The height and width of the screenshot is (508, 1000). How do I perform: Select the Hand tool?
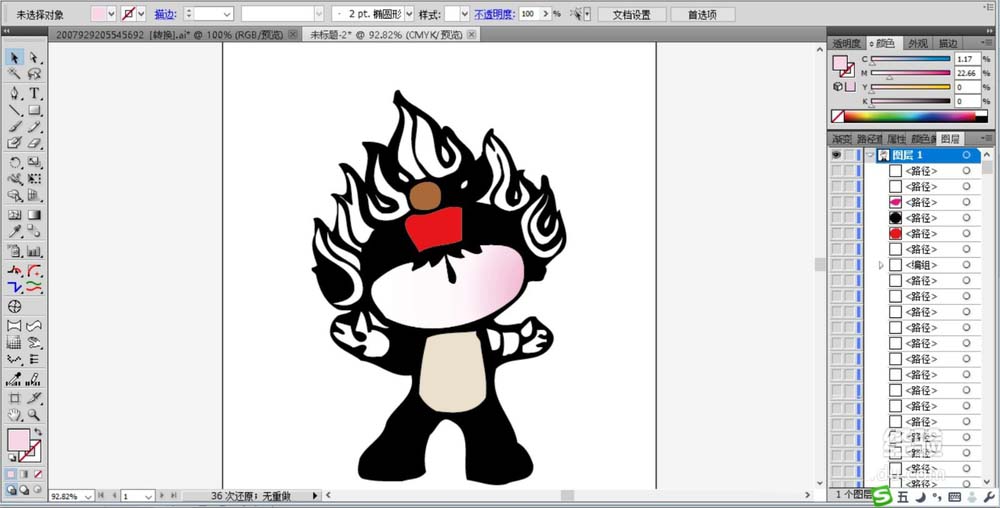pos(15,415)
